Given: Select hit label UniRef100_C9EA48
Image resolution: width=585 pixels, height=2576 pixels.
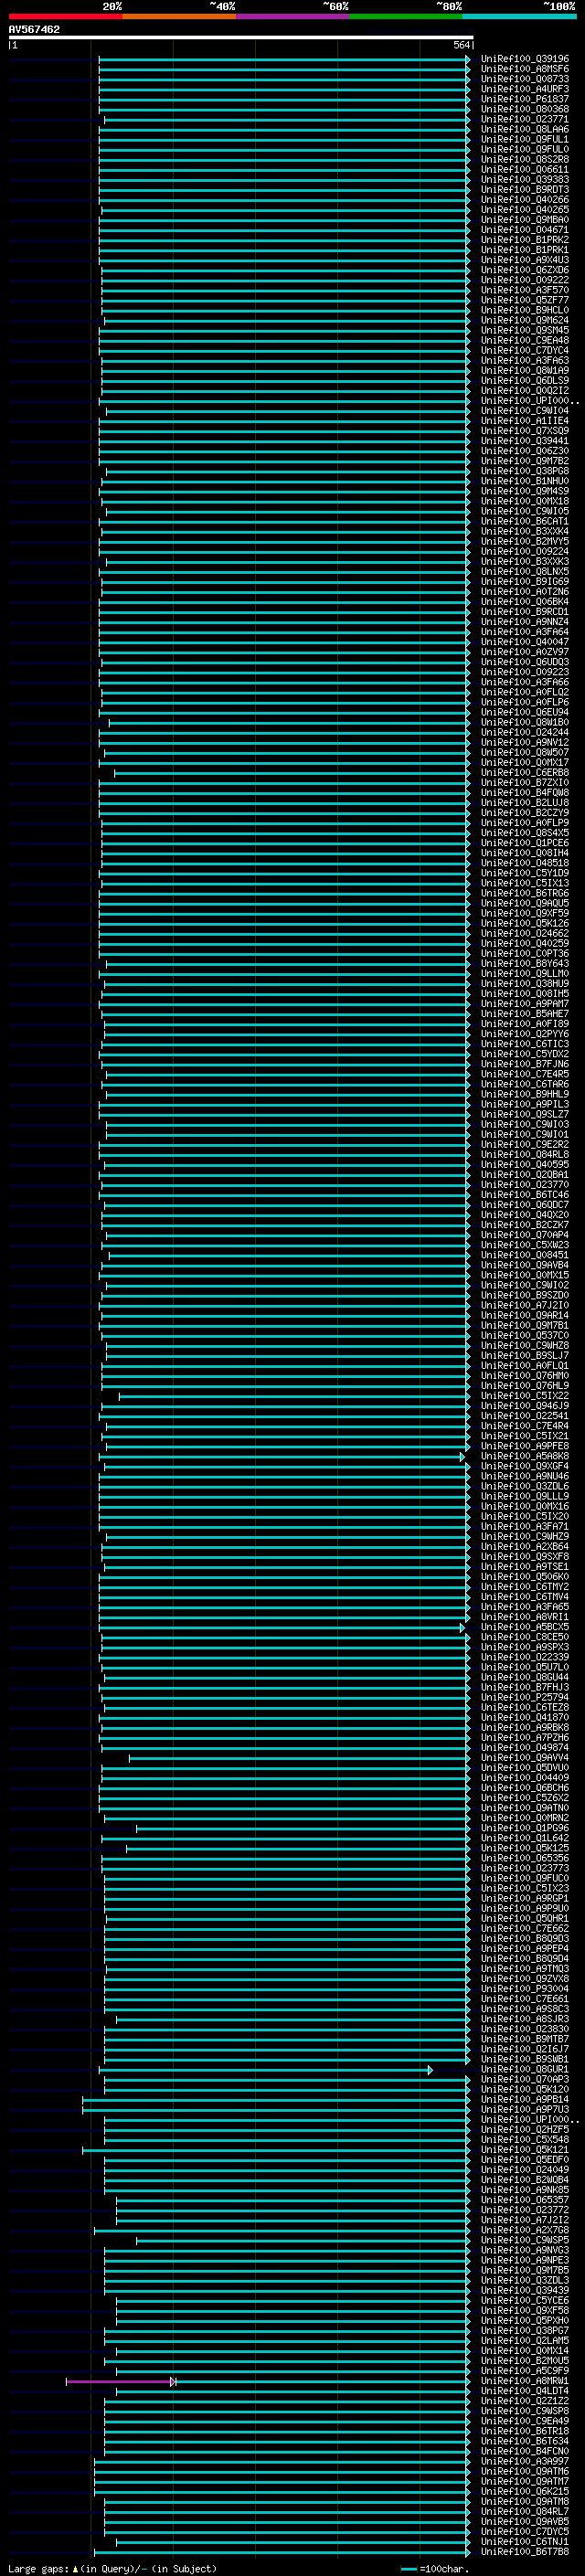Looking at the screenshot, I should [524, 340].
